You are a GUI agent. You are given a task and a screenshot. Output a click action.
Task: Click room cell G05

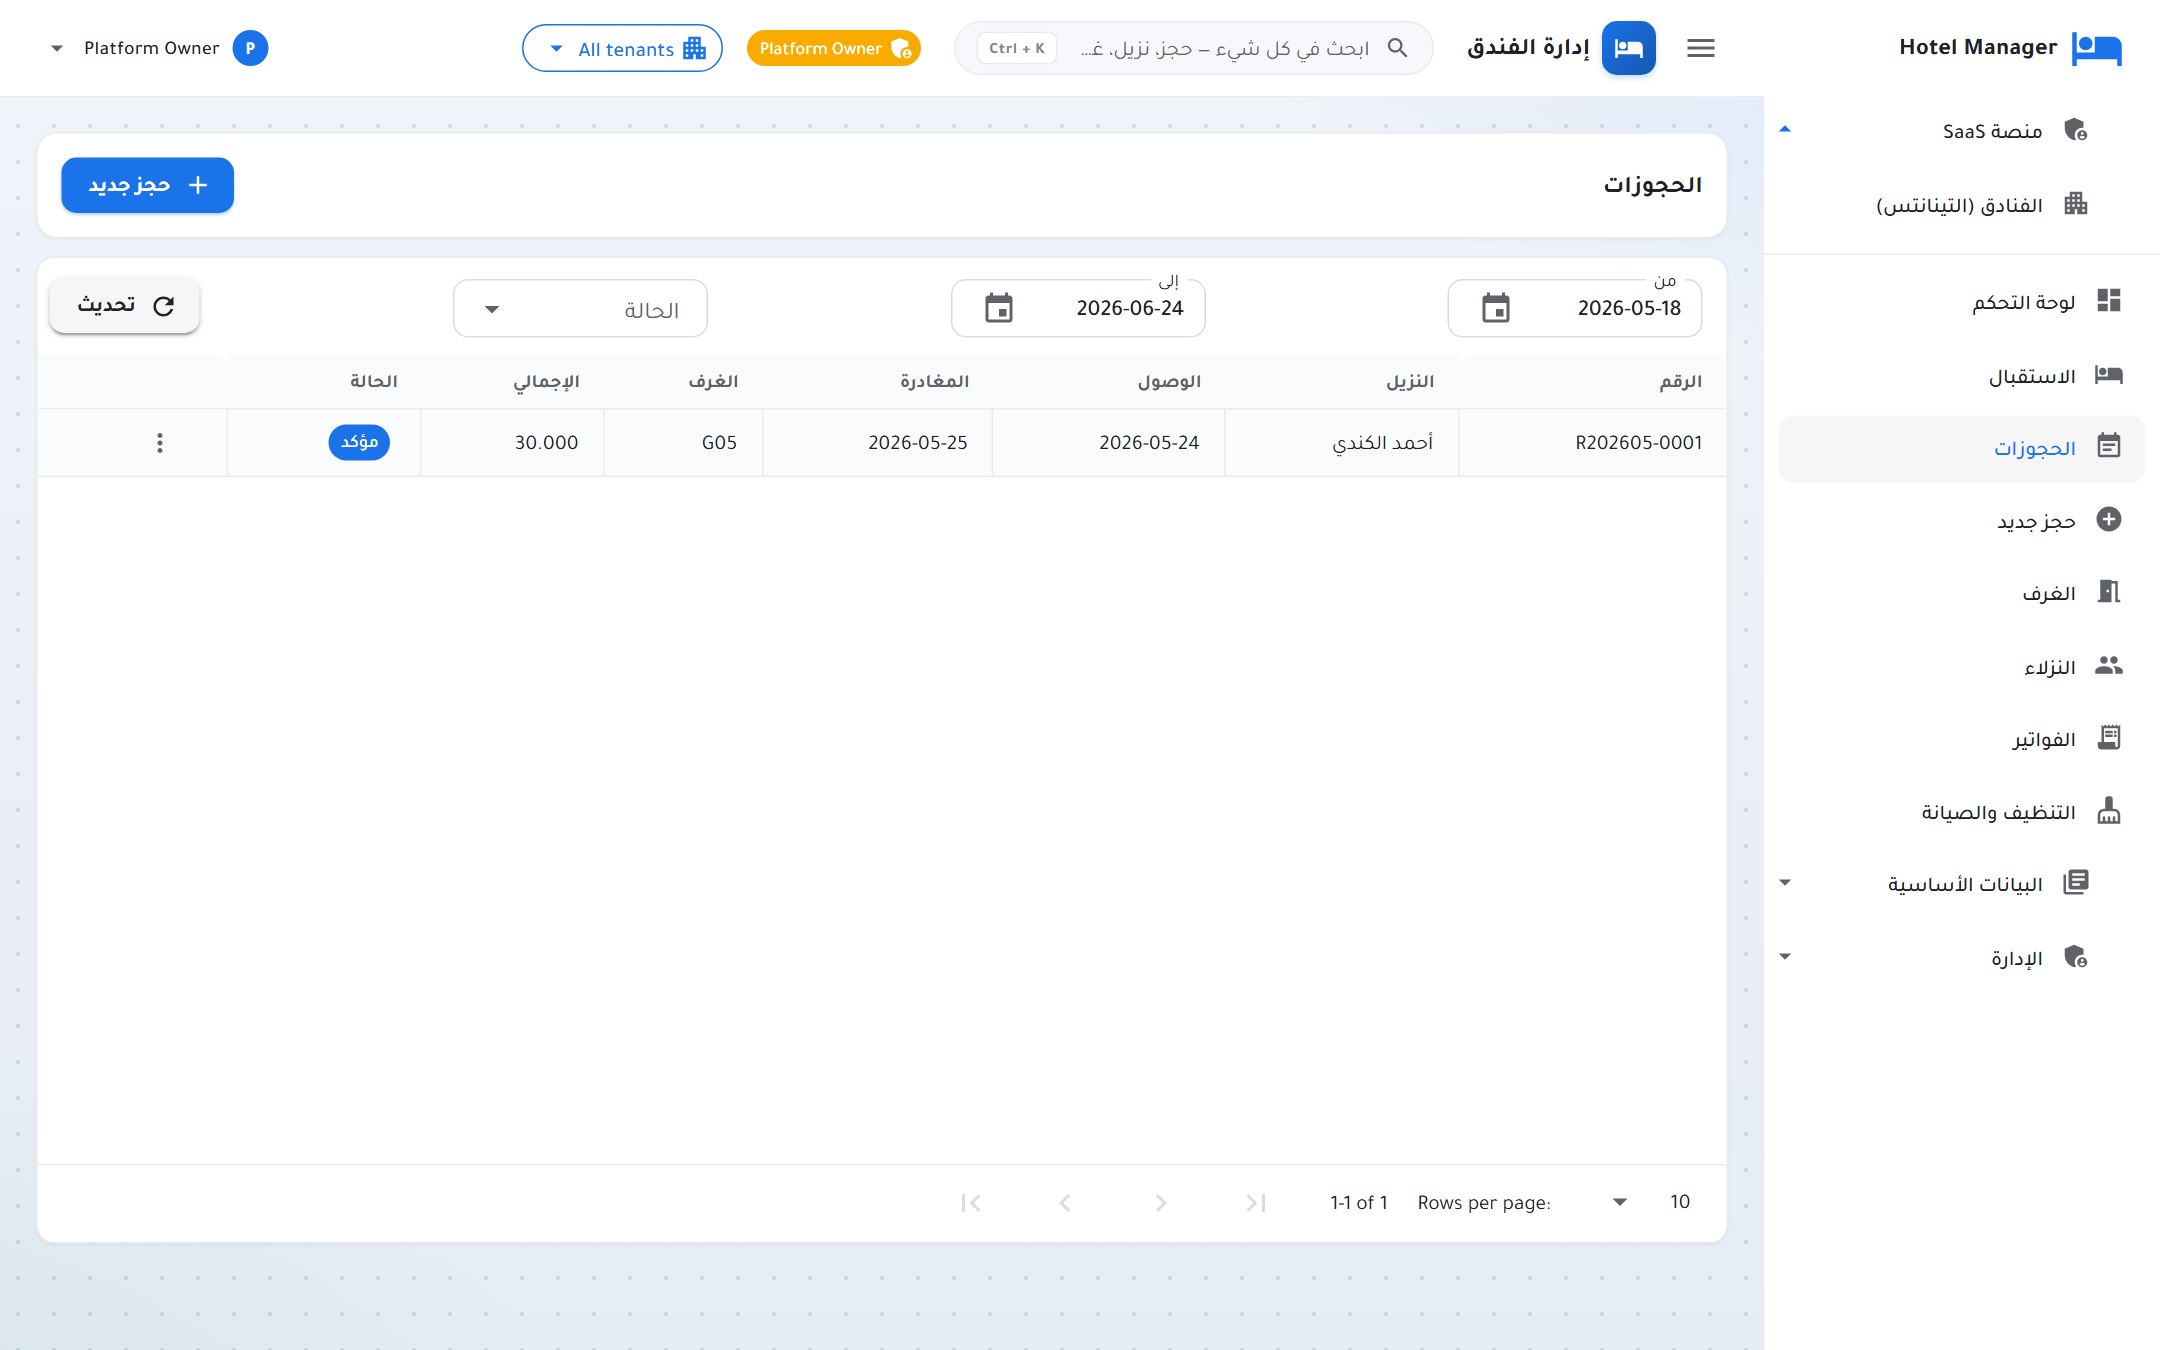719,443
